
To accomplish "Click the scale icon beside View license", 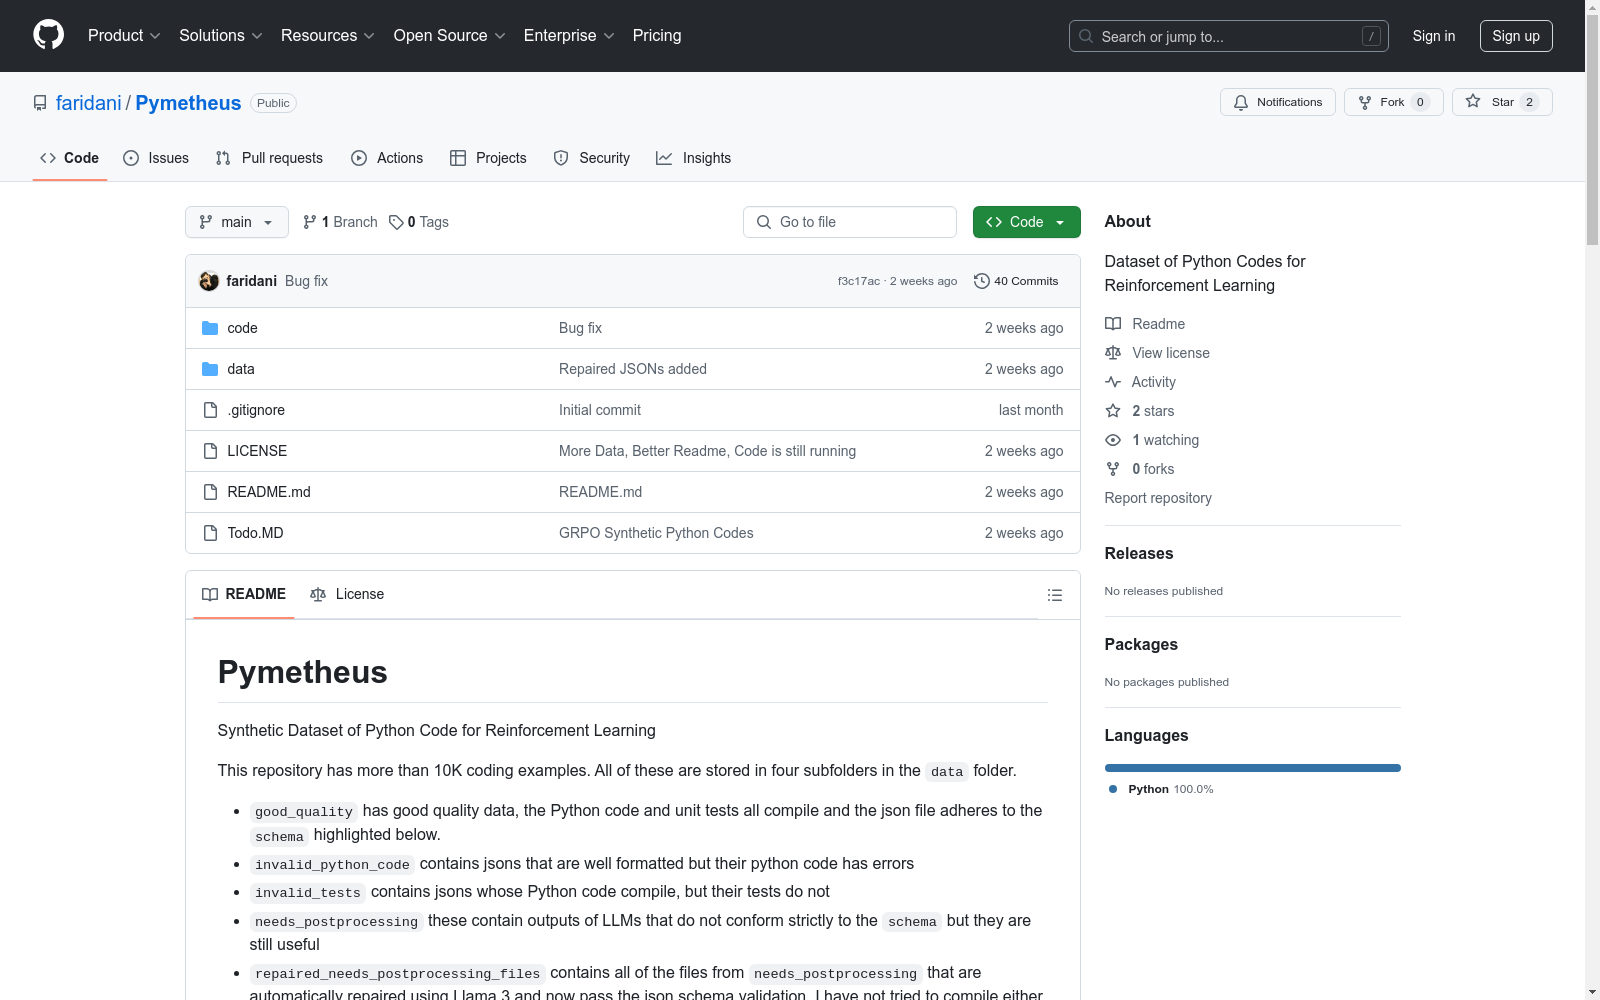I will [x=1113, y=353].
